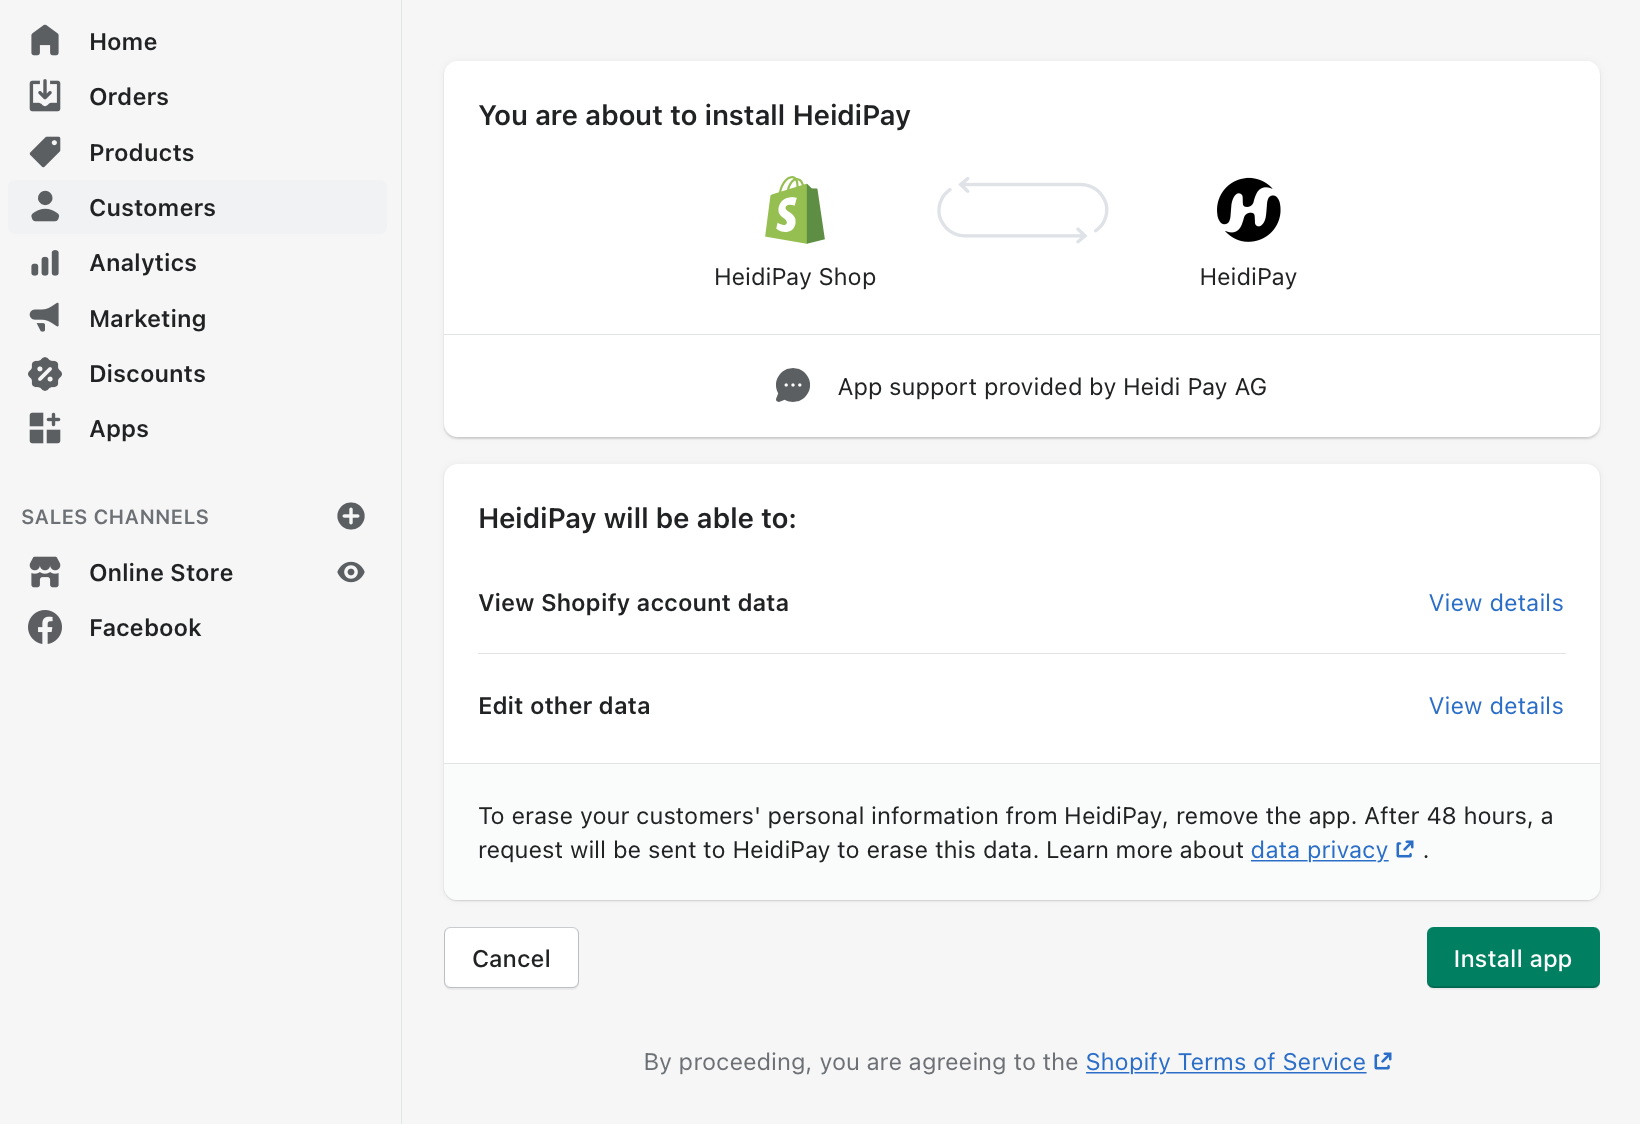Select the Discounts icon
This screenshot has height=1124, width=1640.
click(45, 373)
